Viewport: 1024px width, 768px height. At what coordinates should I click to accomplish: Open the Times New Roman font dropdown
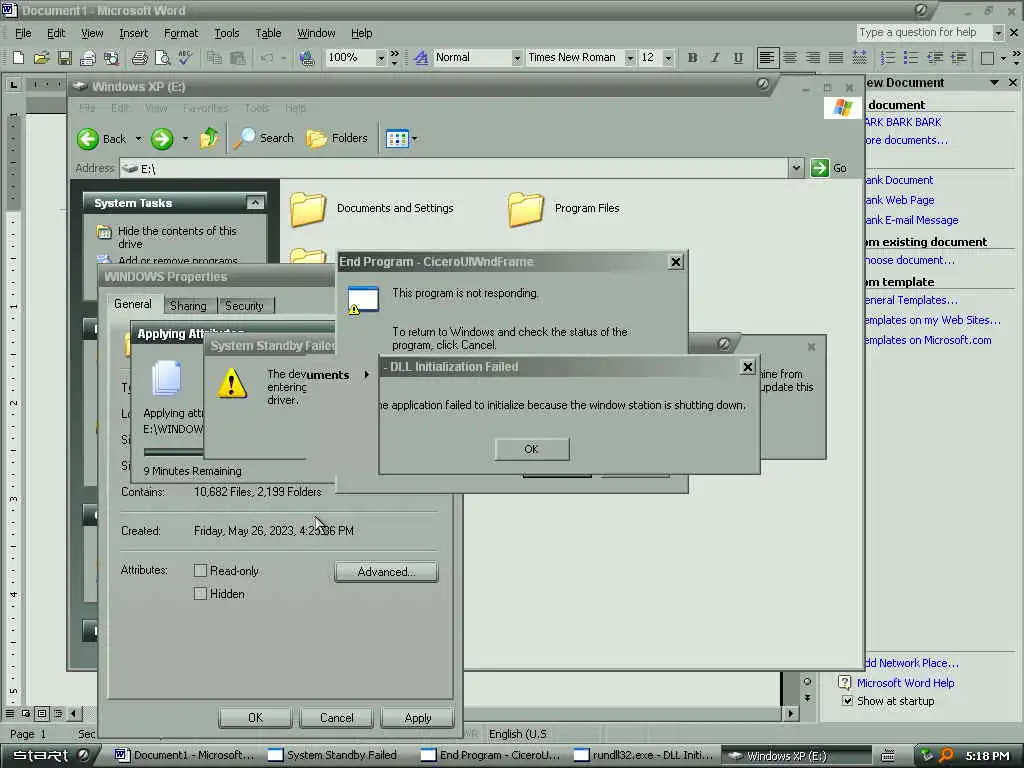point(630,58)
